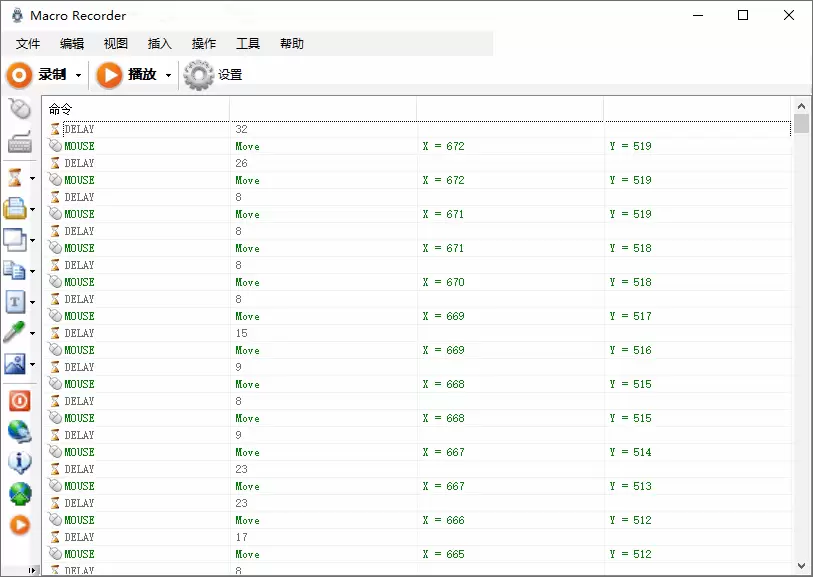Select Y = 517 cell
The image size is (813, 577).
[630, 316]
